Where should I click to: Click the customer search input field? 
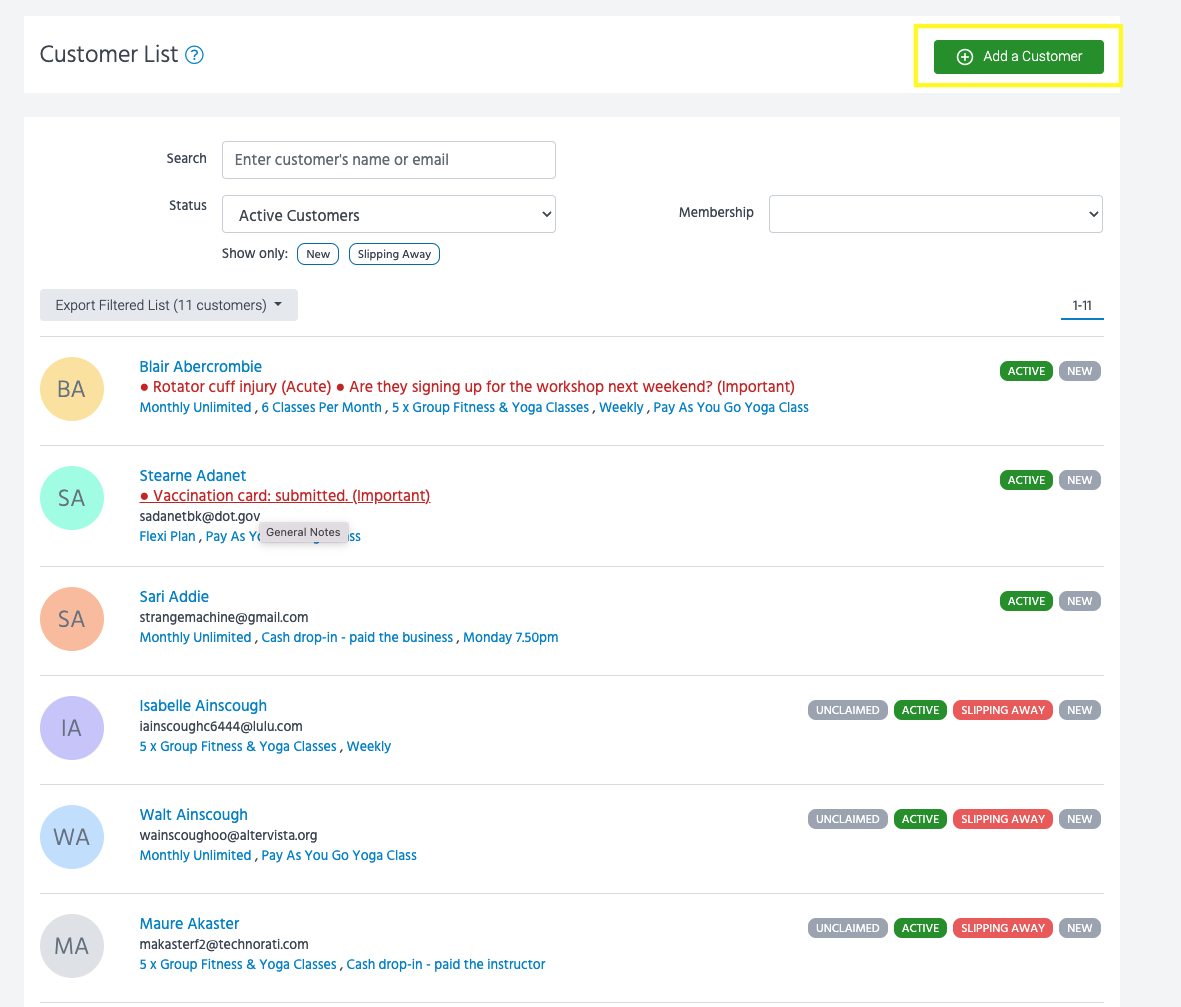pyautogui.click(x=388, y=160)
